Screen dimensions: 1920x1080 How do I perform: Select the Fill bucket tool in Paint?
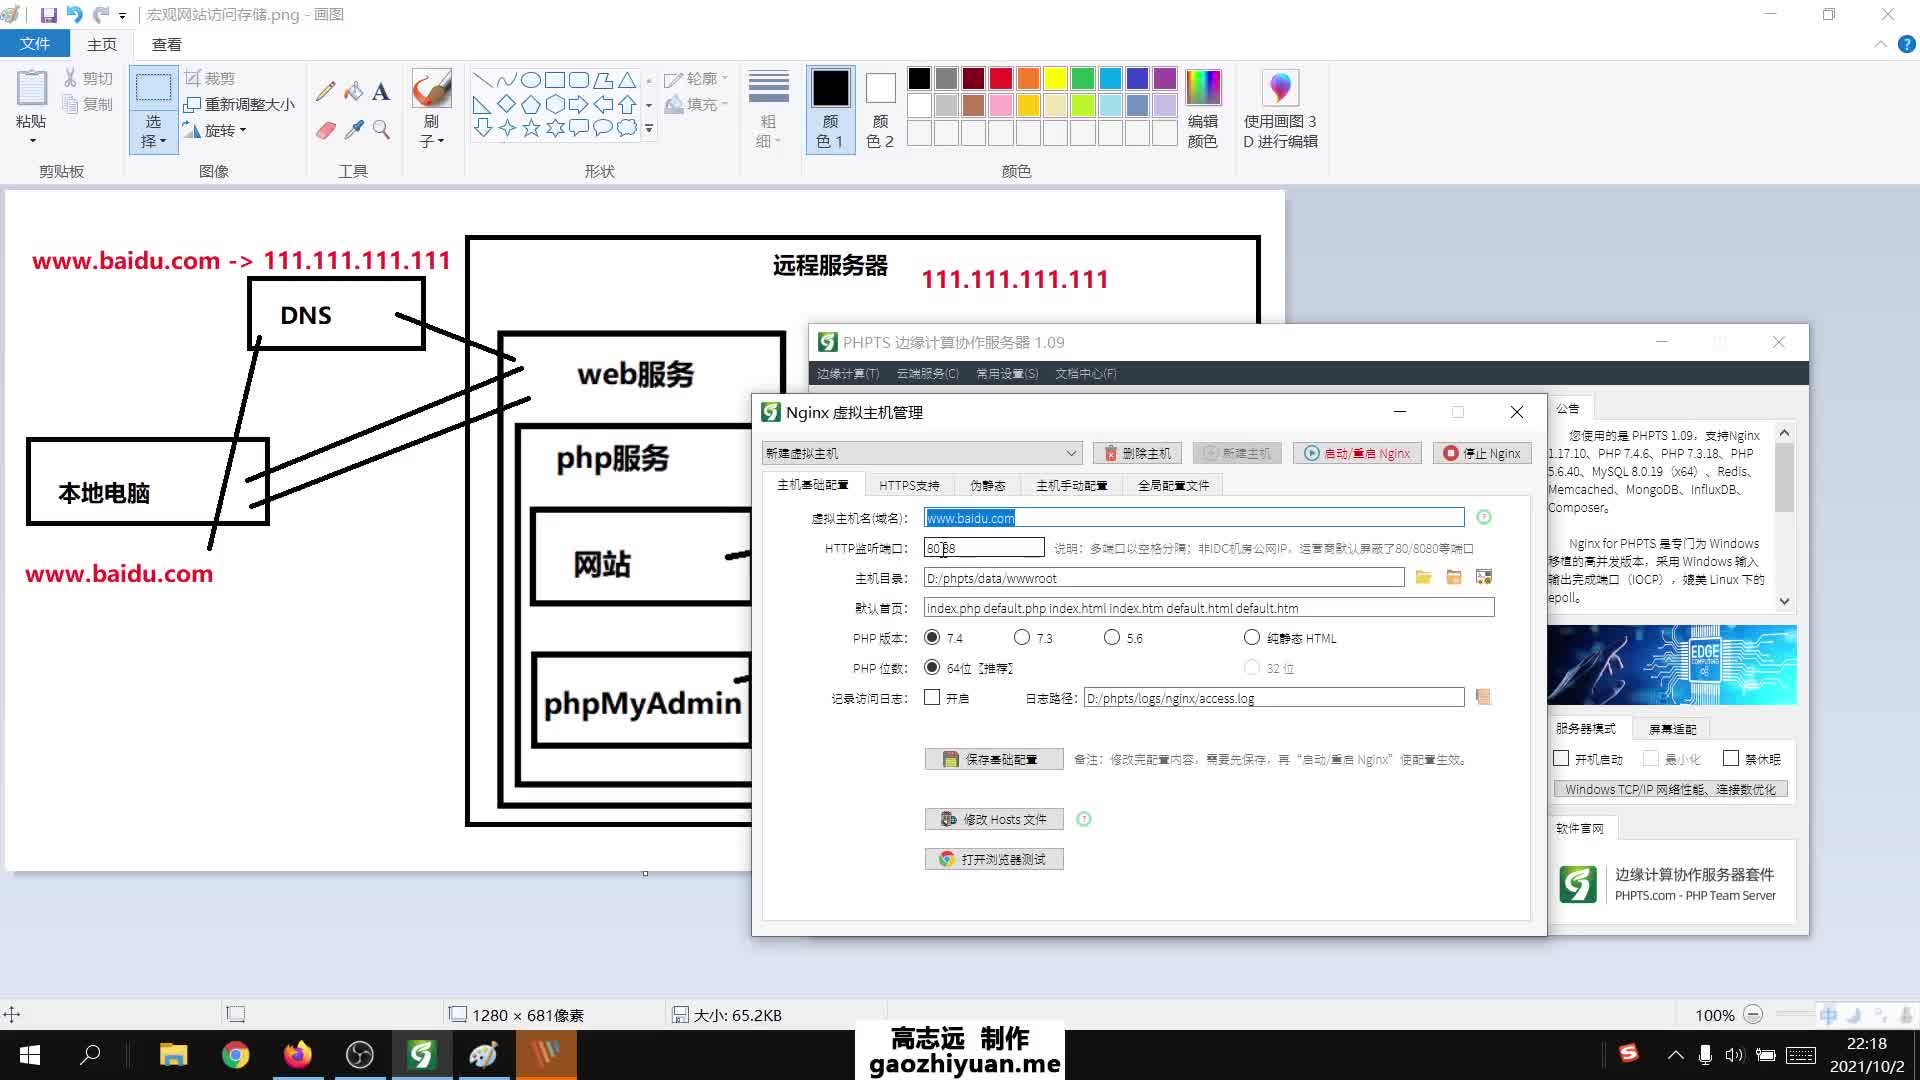tap(353, 91)
